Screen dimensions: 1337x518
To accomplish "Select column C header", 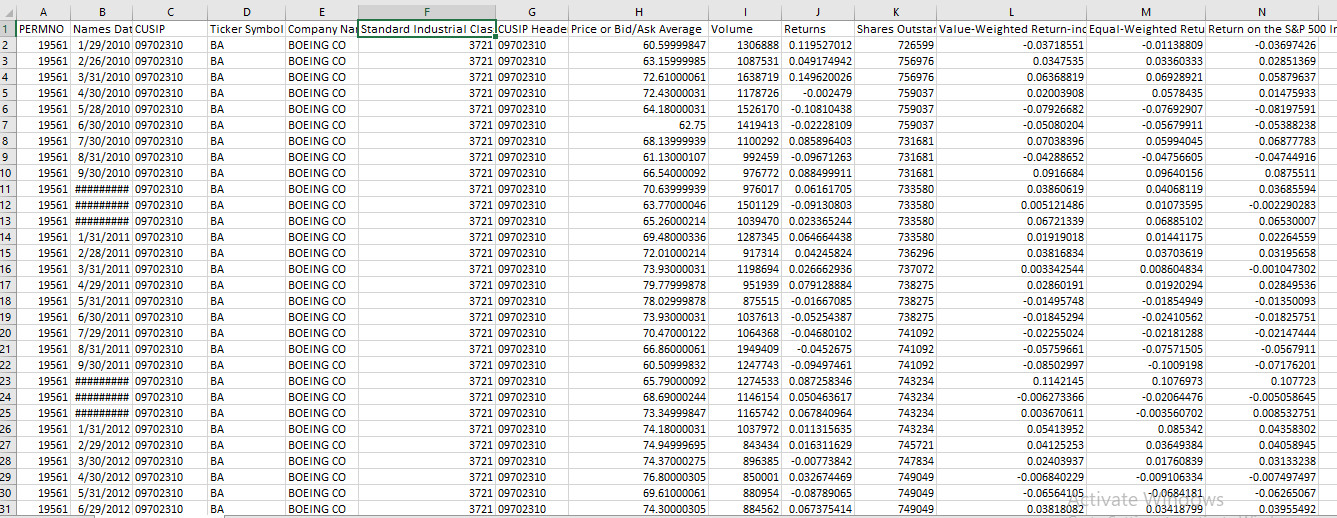I will click(x=170, y=12).
